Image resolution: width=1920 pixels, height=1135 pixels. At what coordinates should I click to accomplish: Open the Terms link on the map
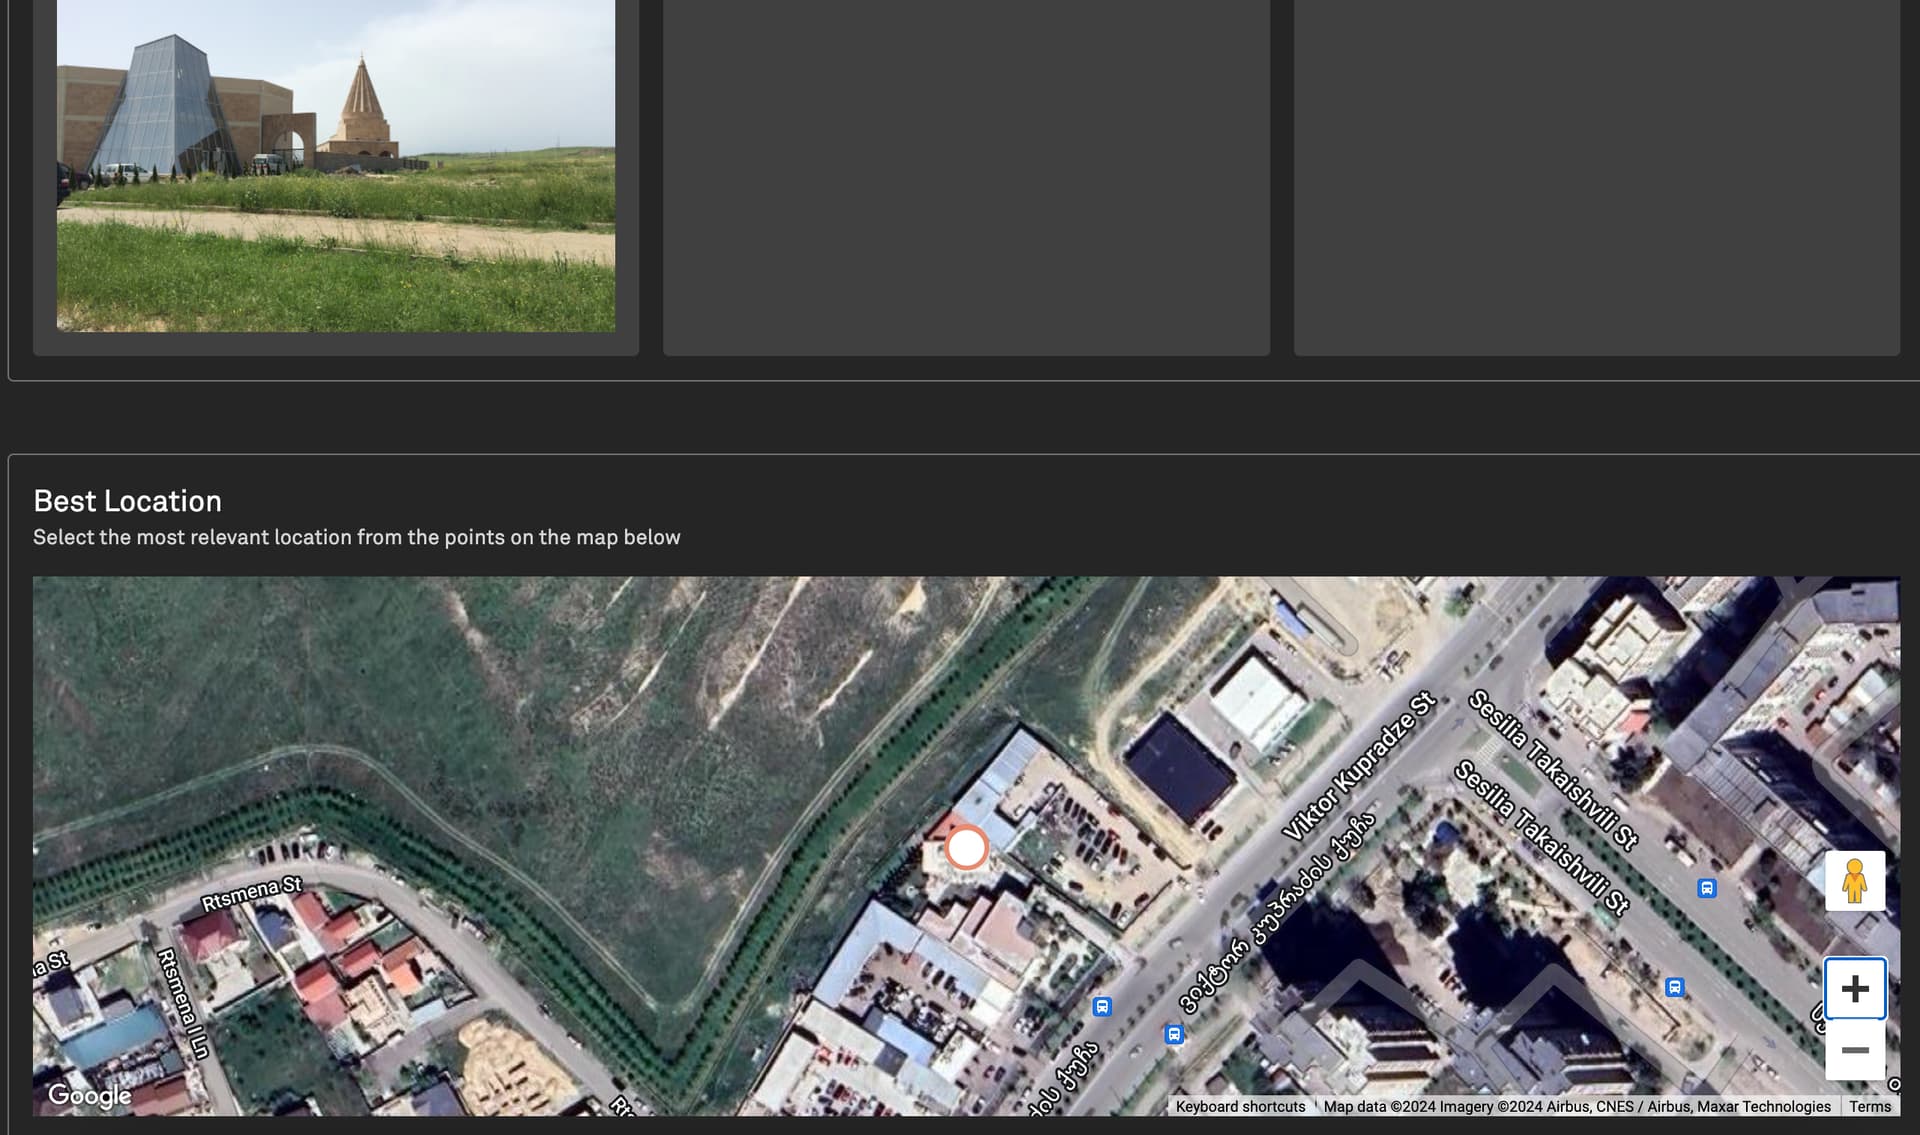point(1870,1107)
